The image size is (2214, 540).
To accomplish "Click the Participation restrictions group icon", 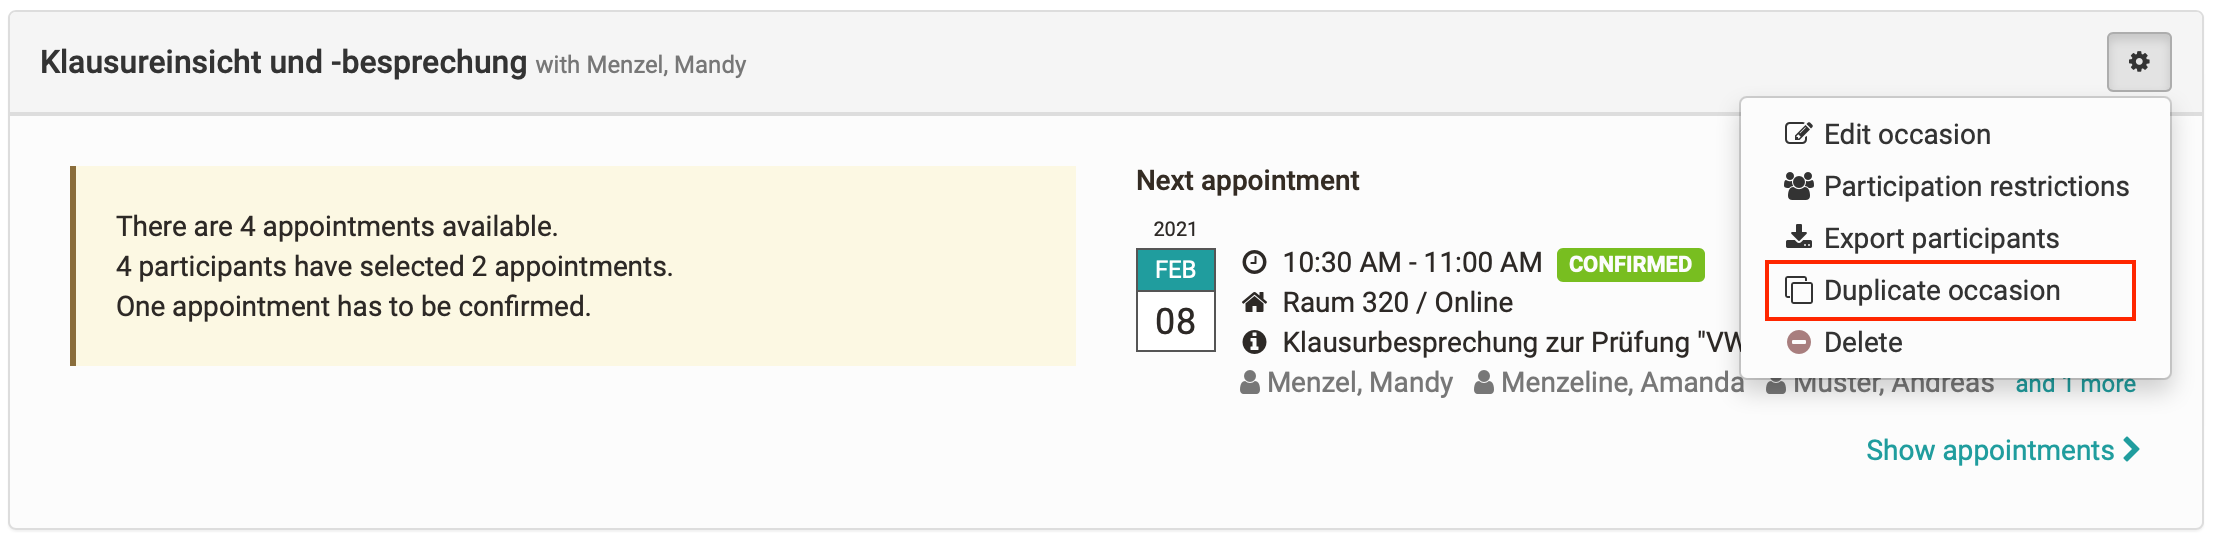I will click(1798, 186).
